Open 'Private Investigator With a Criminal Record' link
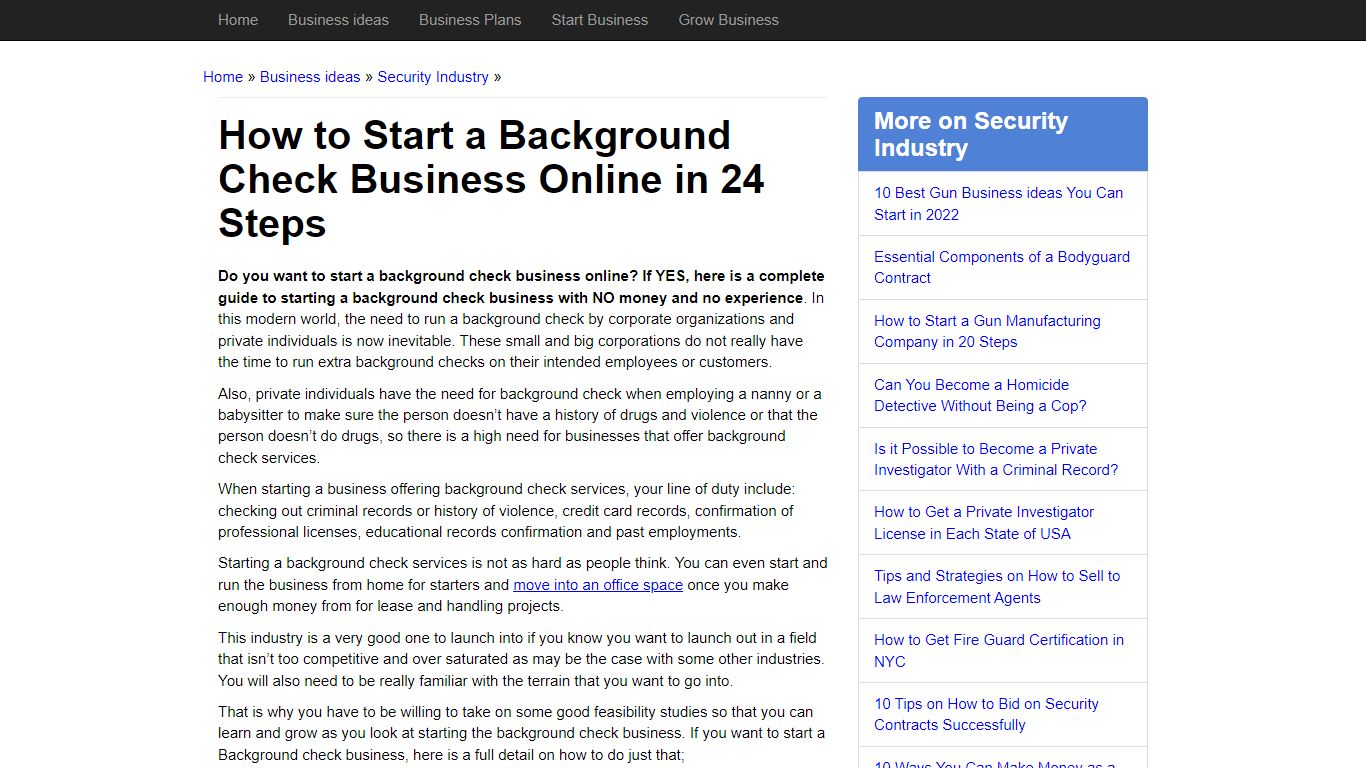1366x768 pixels. [x=996, y=459]
